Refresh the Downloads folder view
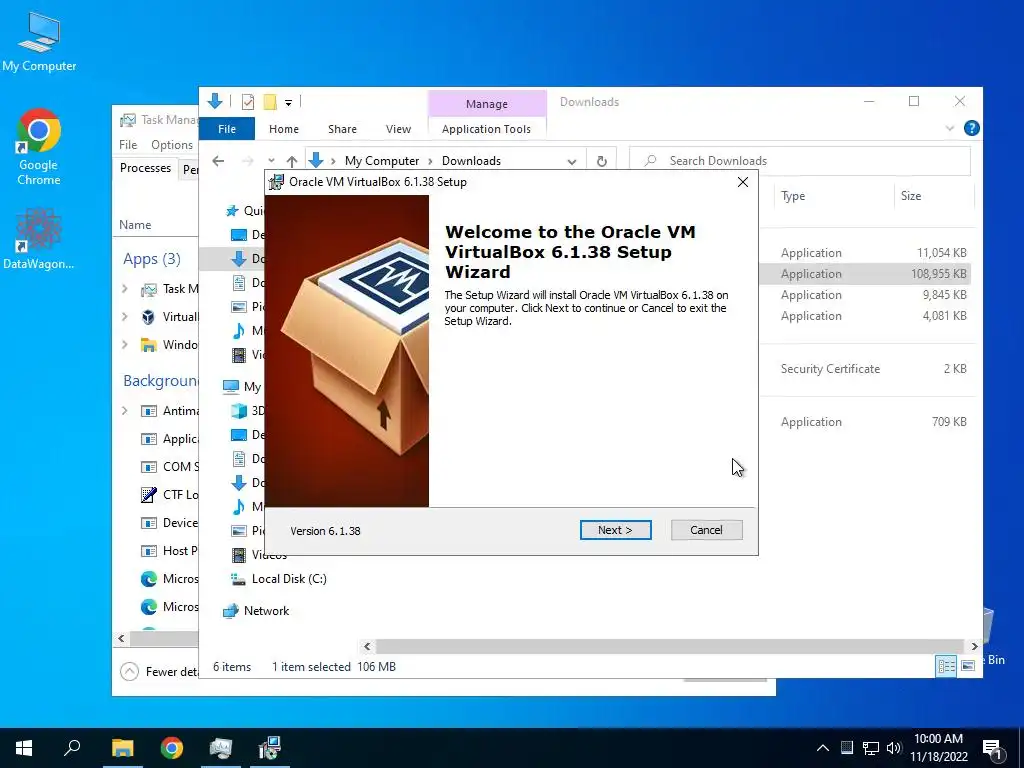The image size is (1024, 768). point(602,161)
